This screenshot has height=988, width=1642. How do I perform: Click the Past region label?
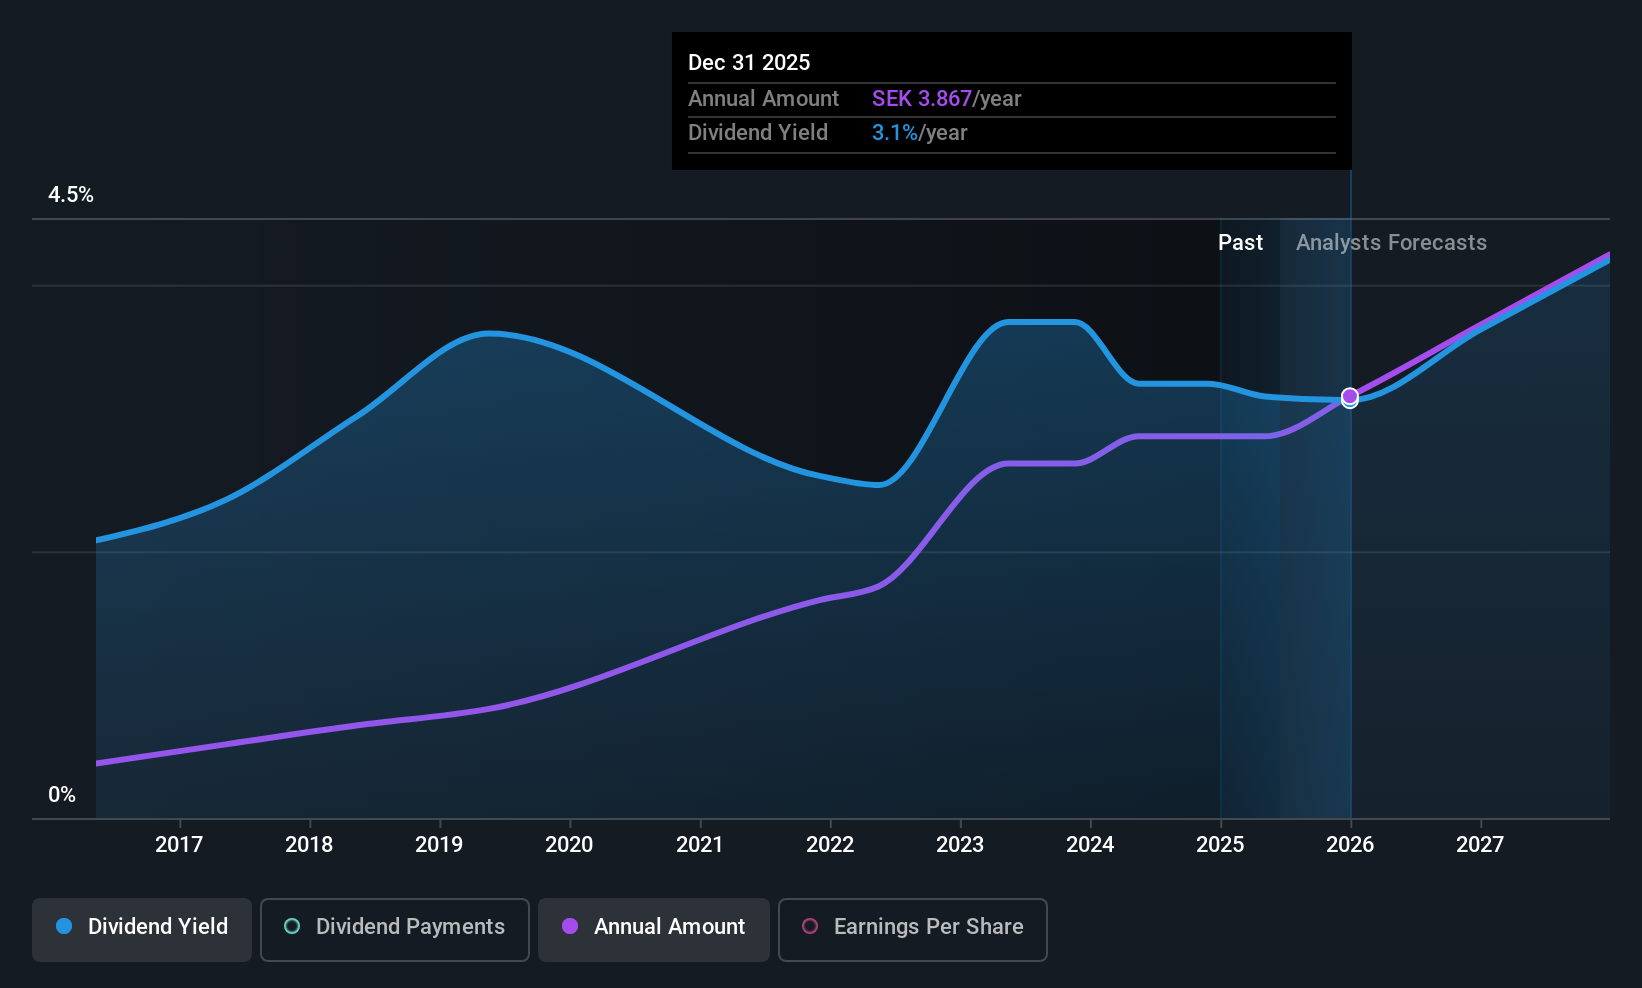(x=1240, y=242)
